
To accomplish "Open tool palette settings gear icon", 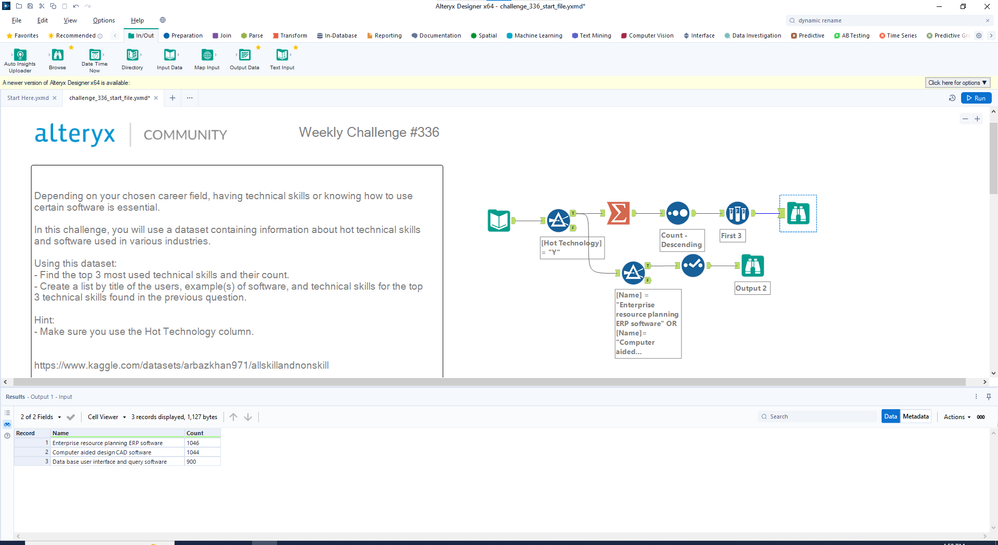I will tap(979, 36).
